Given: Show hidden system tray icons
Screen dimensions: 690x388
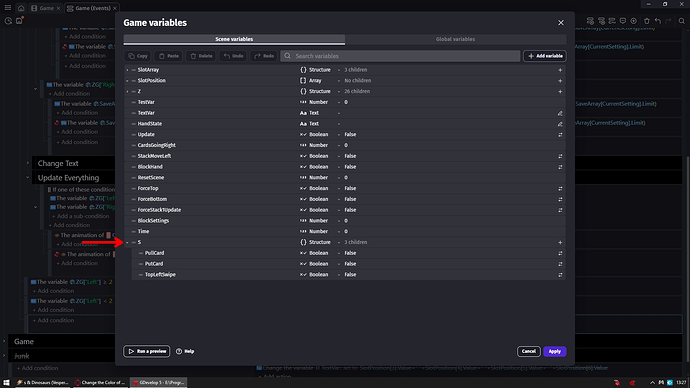Looking at the screenshot, I should pos(652,383).
